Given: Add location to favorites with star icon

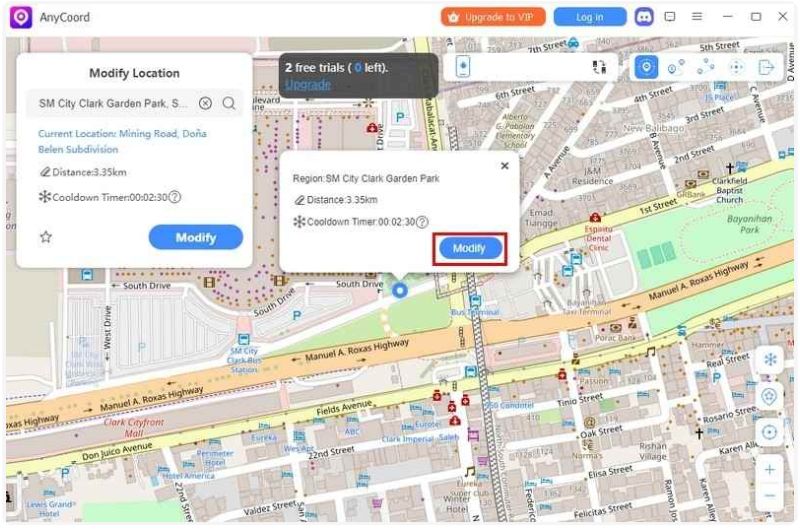Looking at the screenshot, I should coord(45,237).
